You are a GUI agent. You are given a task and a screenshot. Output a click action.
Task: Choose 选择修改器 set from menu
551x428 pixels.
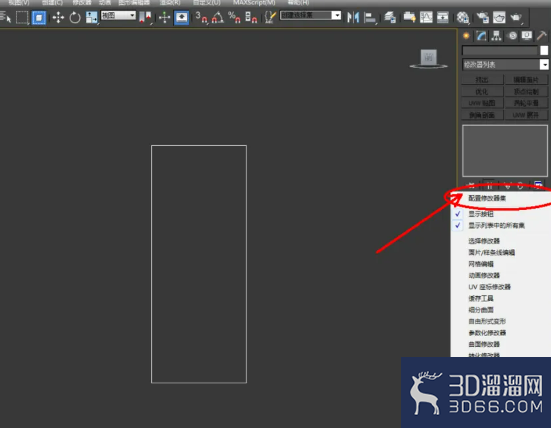click(x=484, y=241)
